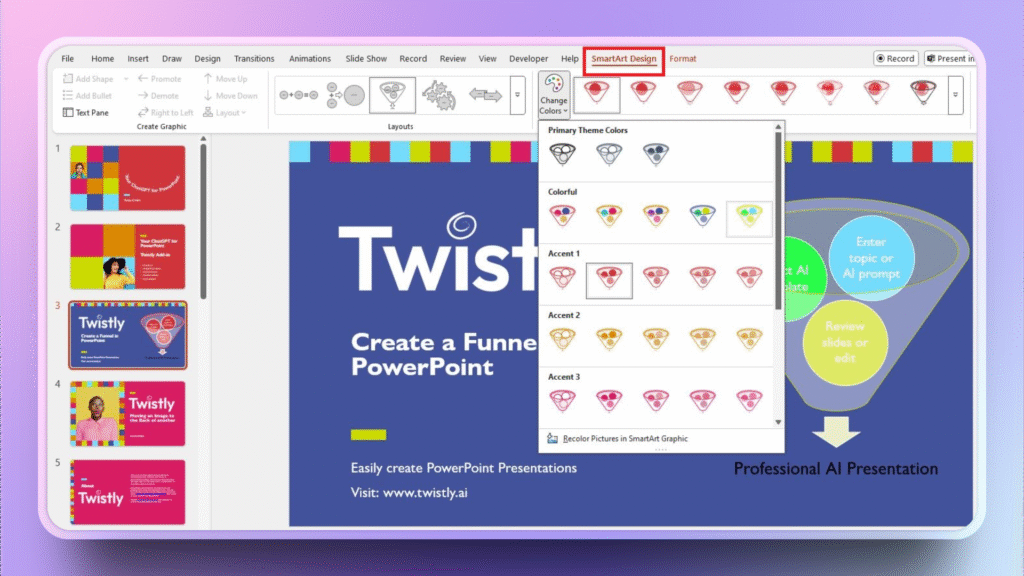
Task: Click the Record button at top right
Action: (x=895, y=59)
